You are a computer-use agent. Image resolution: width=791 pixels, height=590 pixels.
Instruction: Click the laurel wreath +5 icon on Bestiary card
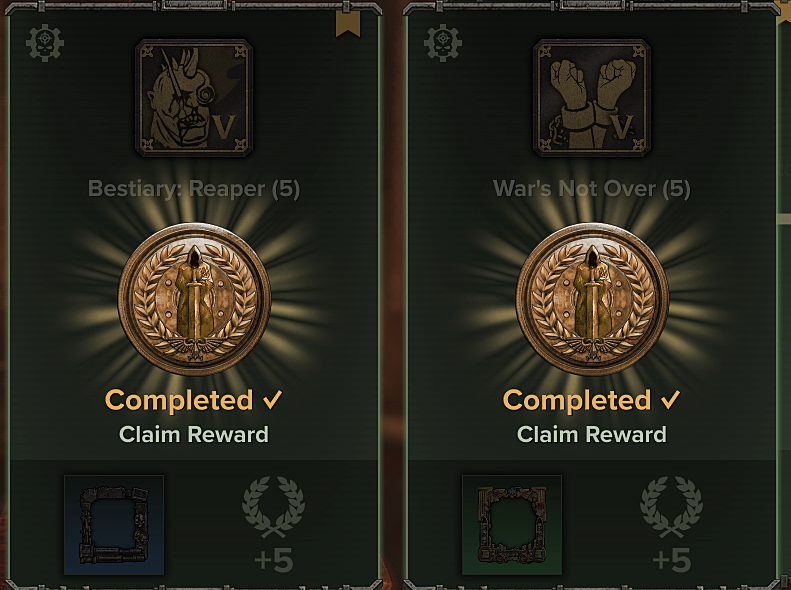273,507
